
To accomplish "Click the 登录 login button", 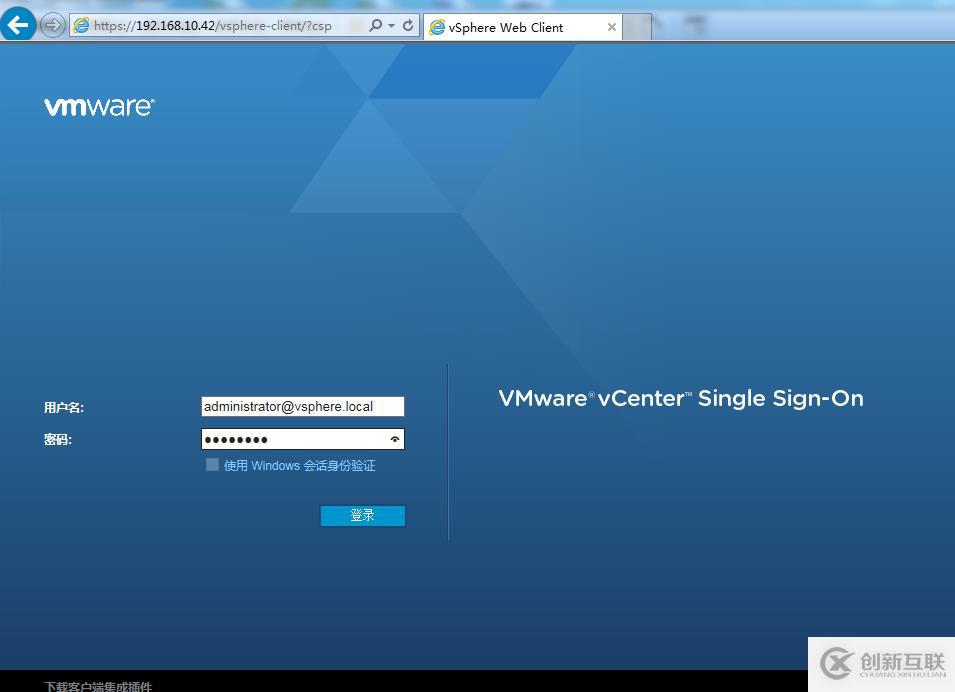I will 362,515.
